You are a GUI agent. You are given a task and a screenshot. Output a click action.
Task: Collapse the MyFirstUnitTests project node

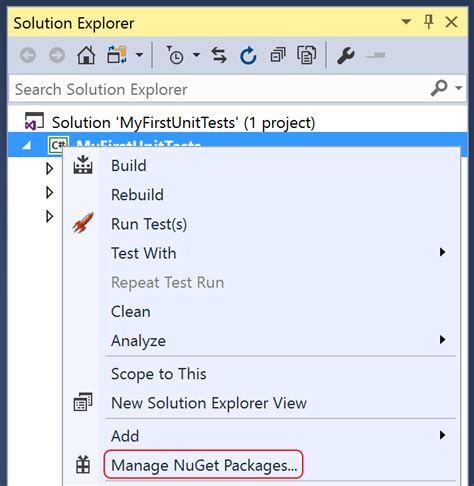pyautogui.click(x=27, y=145)
